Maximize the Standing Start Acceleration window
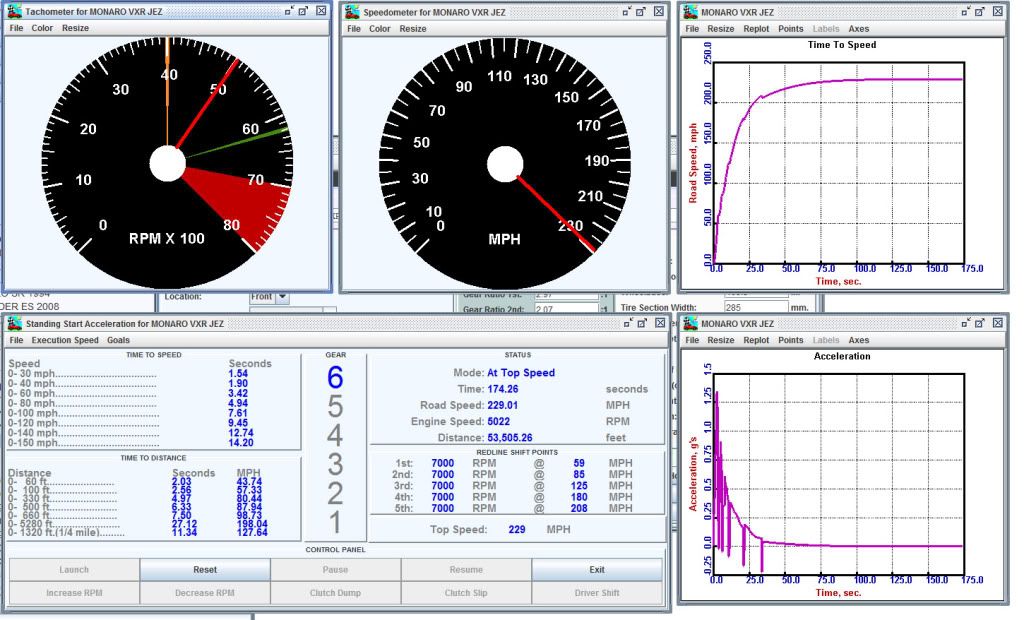This screenshot has width=1024, height=620. (643, 323)
